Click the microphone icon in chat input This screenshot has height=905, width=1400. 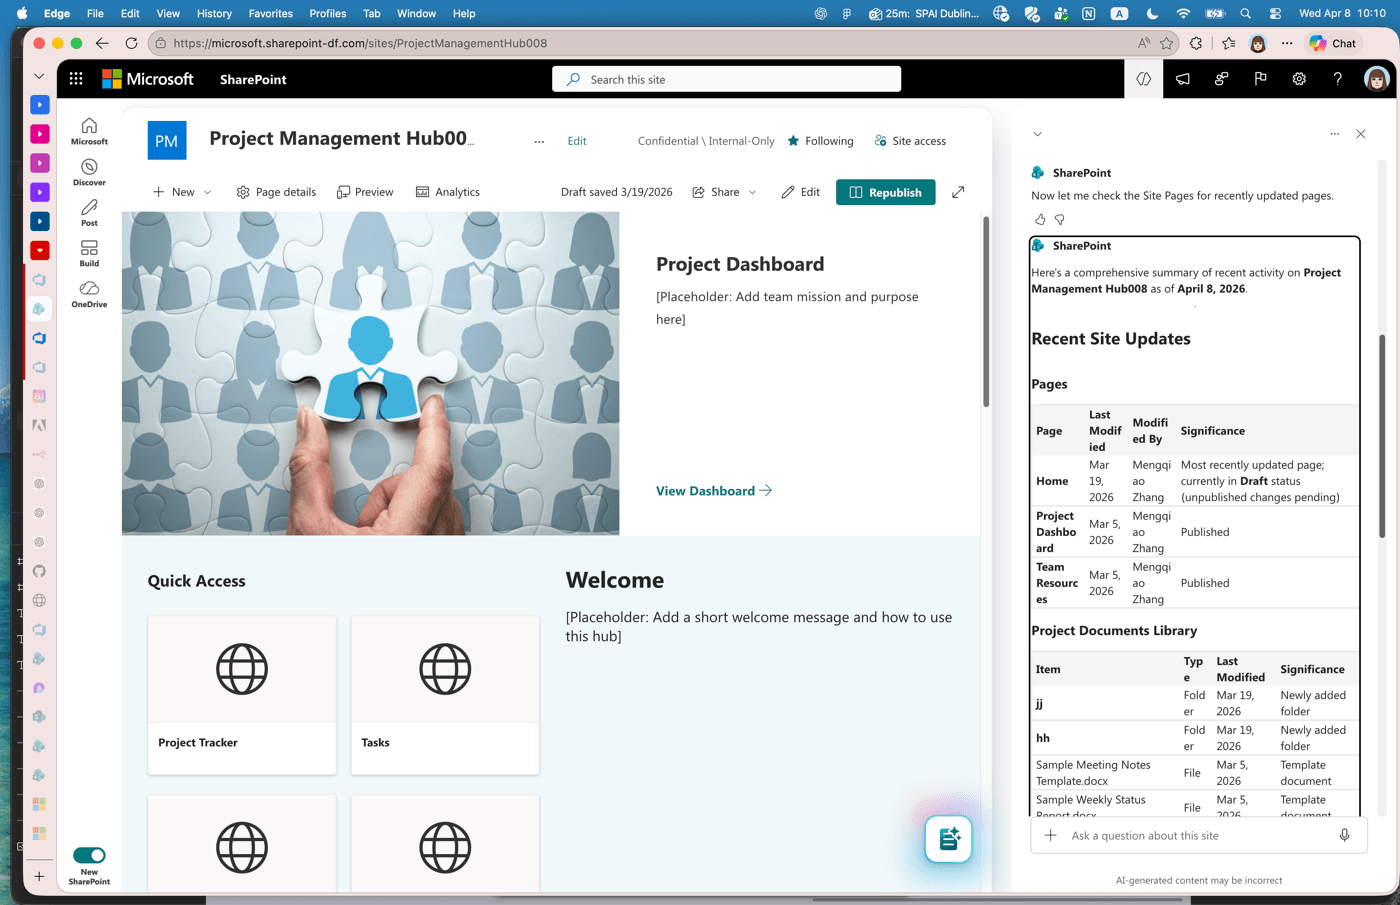1344,835
